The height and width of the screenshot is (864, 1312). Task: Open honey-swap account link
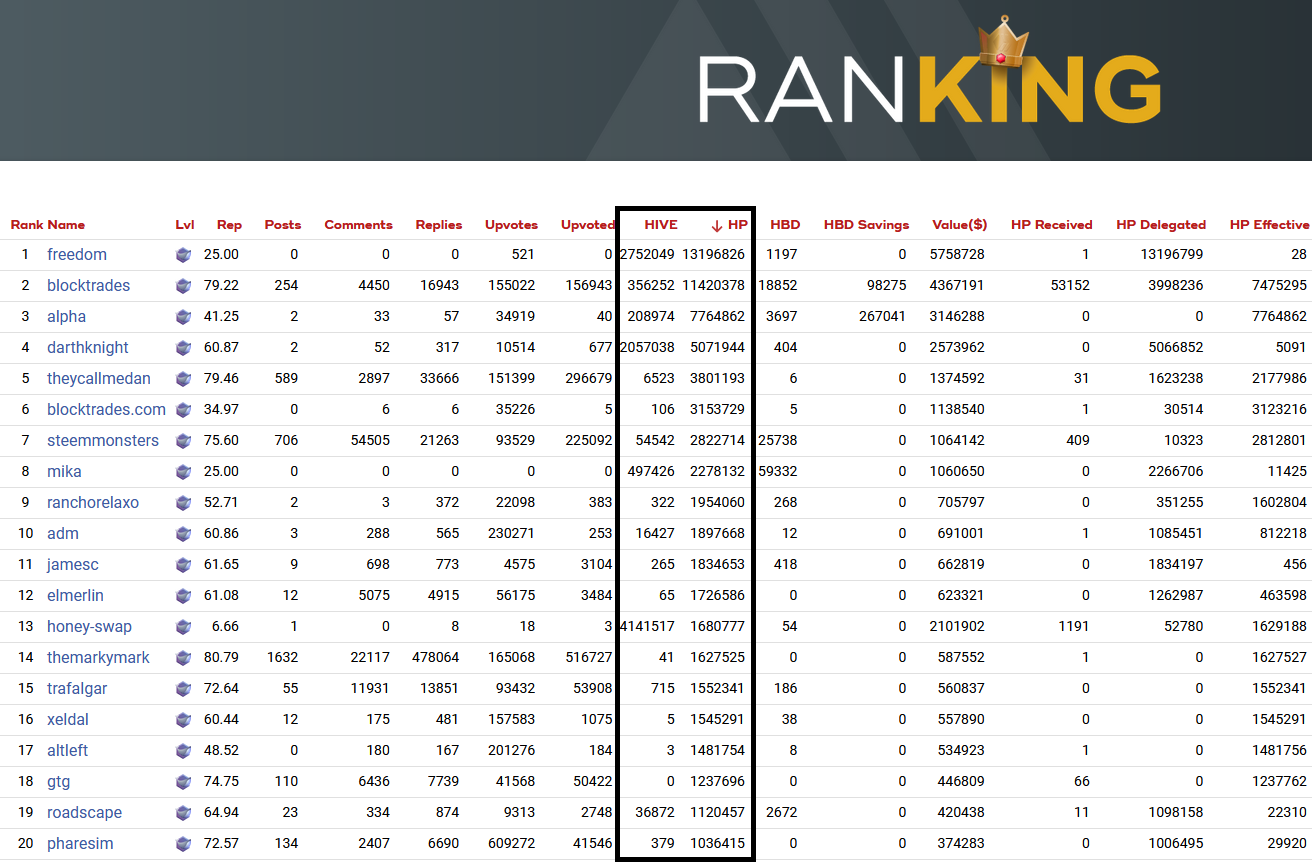point(89,627)
